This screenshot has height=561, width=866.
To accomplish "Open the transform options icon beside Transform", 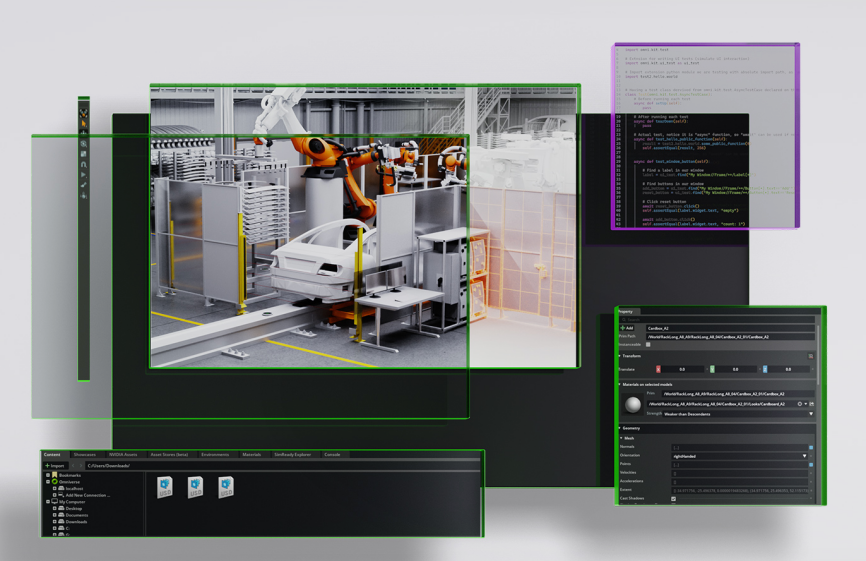I will pyautogui.click(x=810, y=356).
